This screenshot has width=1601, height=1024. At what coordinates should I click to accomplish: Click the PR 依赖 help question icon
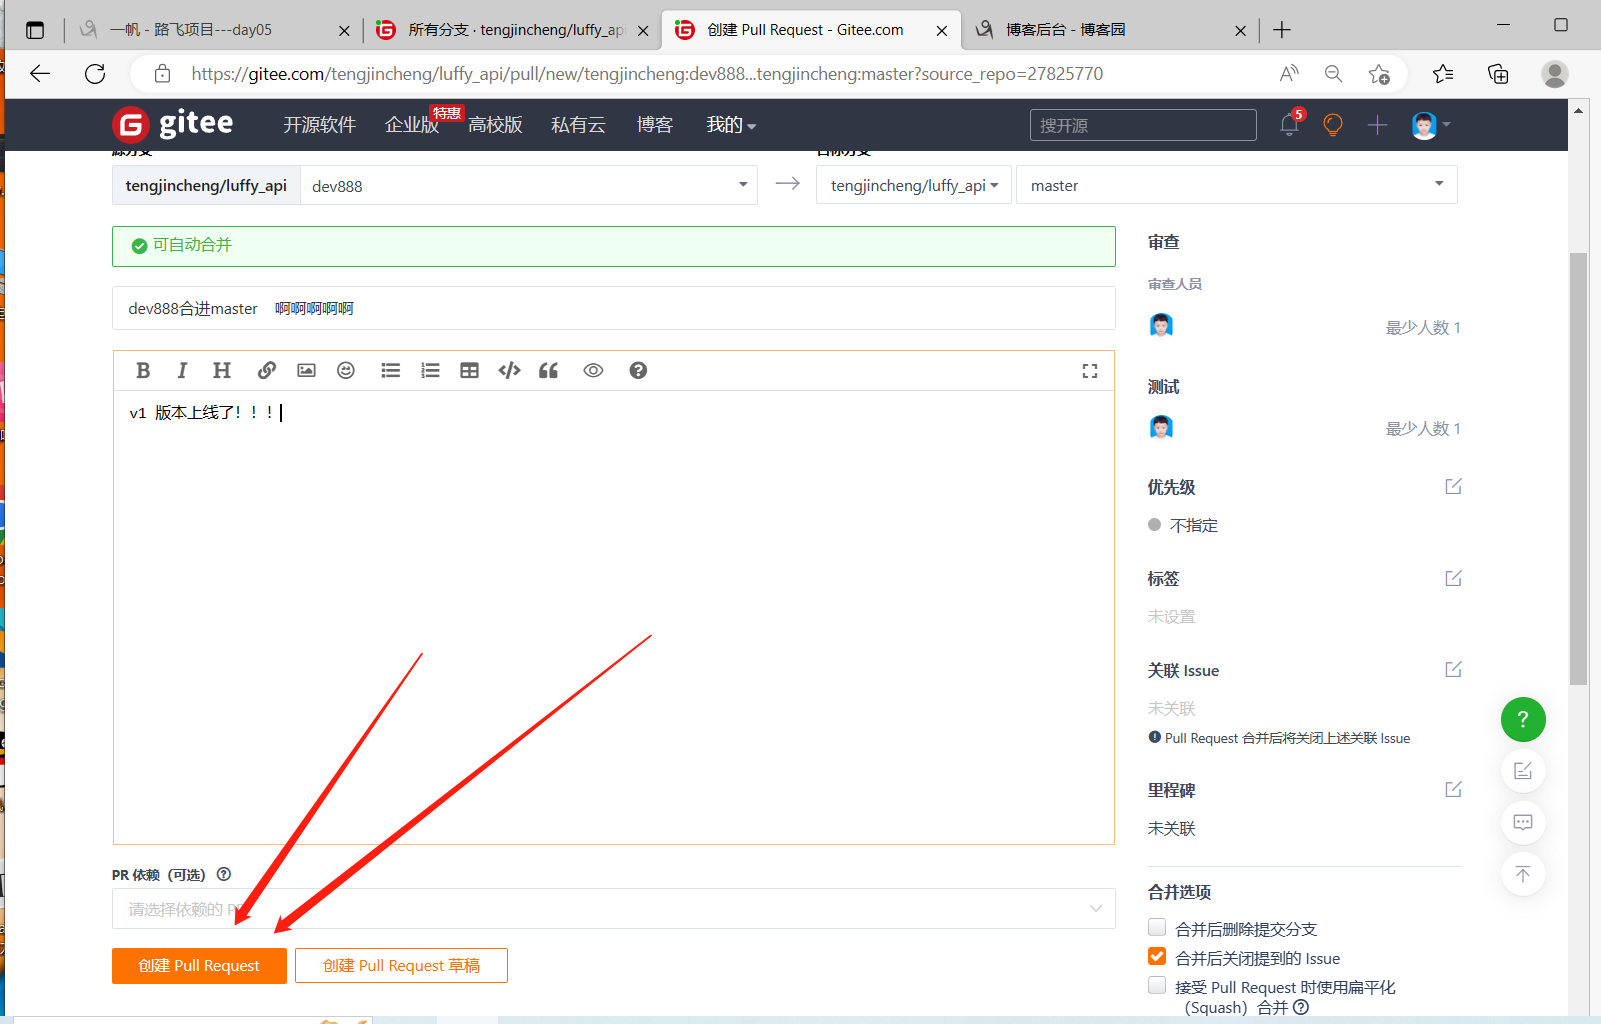[x=224, y=874]
